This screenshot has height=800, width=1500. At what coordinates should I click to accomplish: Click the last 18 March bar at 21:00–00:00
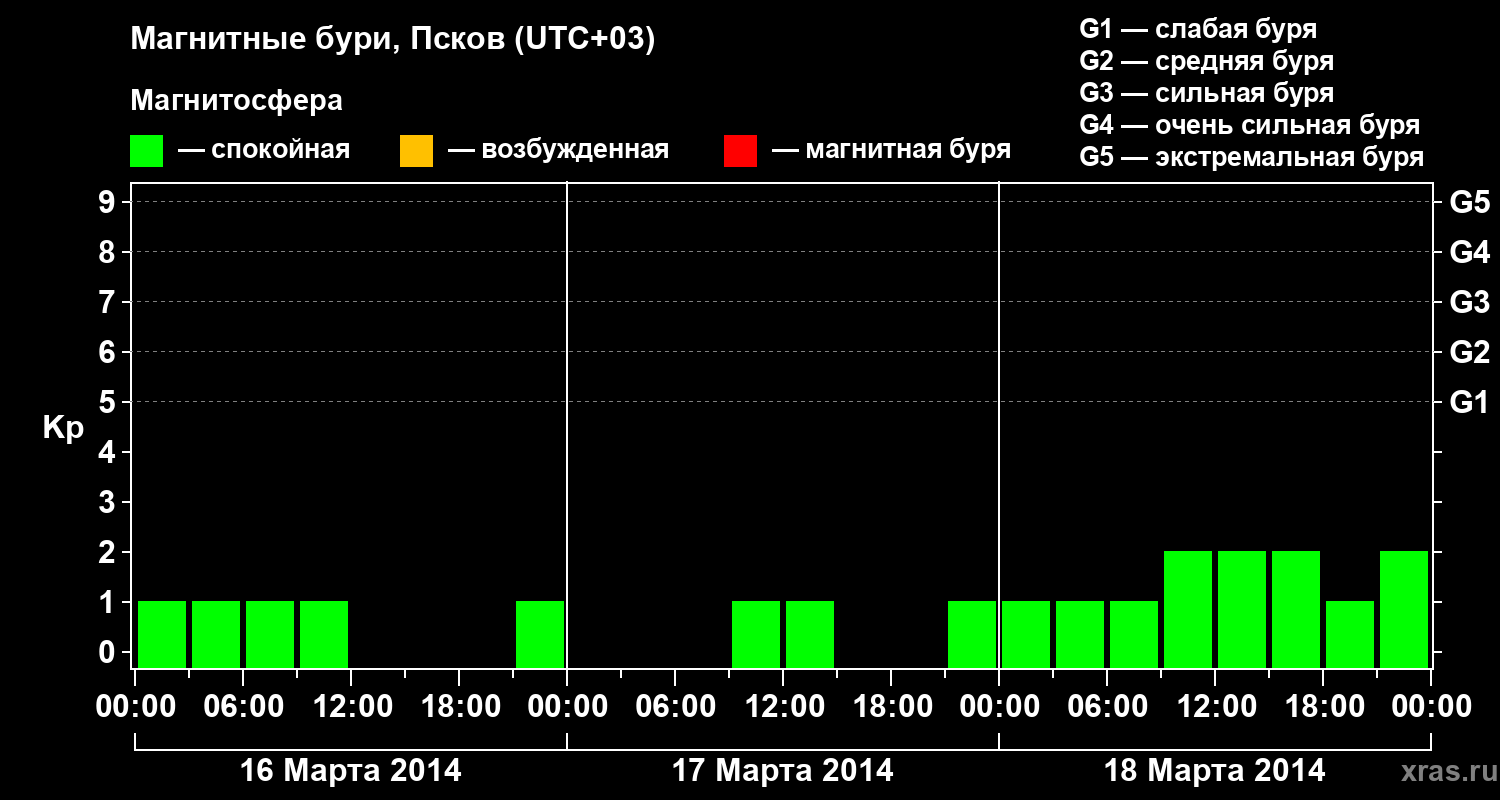click(1404, 609)
